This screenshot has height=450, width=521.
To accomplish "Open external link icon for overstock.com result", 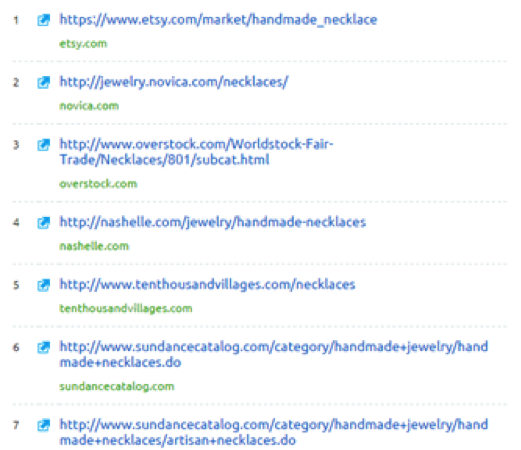I will click(x=43, y=145).
